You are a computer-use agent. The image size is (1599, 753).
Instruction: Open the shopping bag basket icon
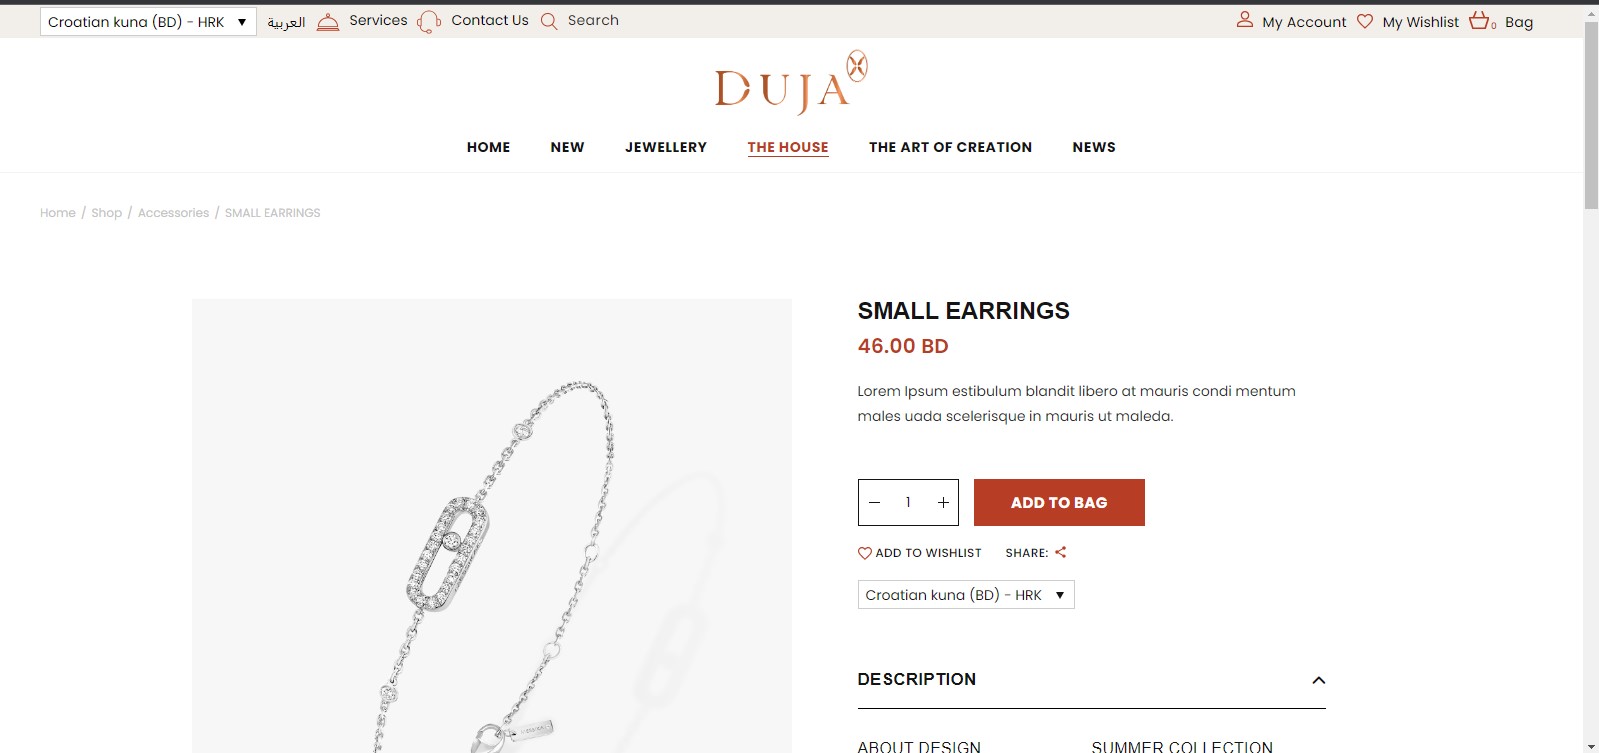tap(1481, 20)
